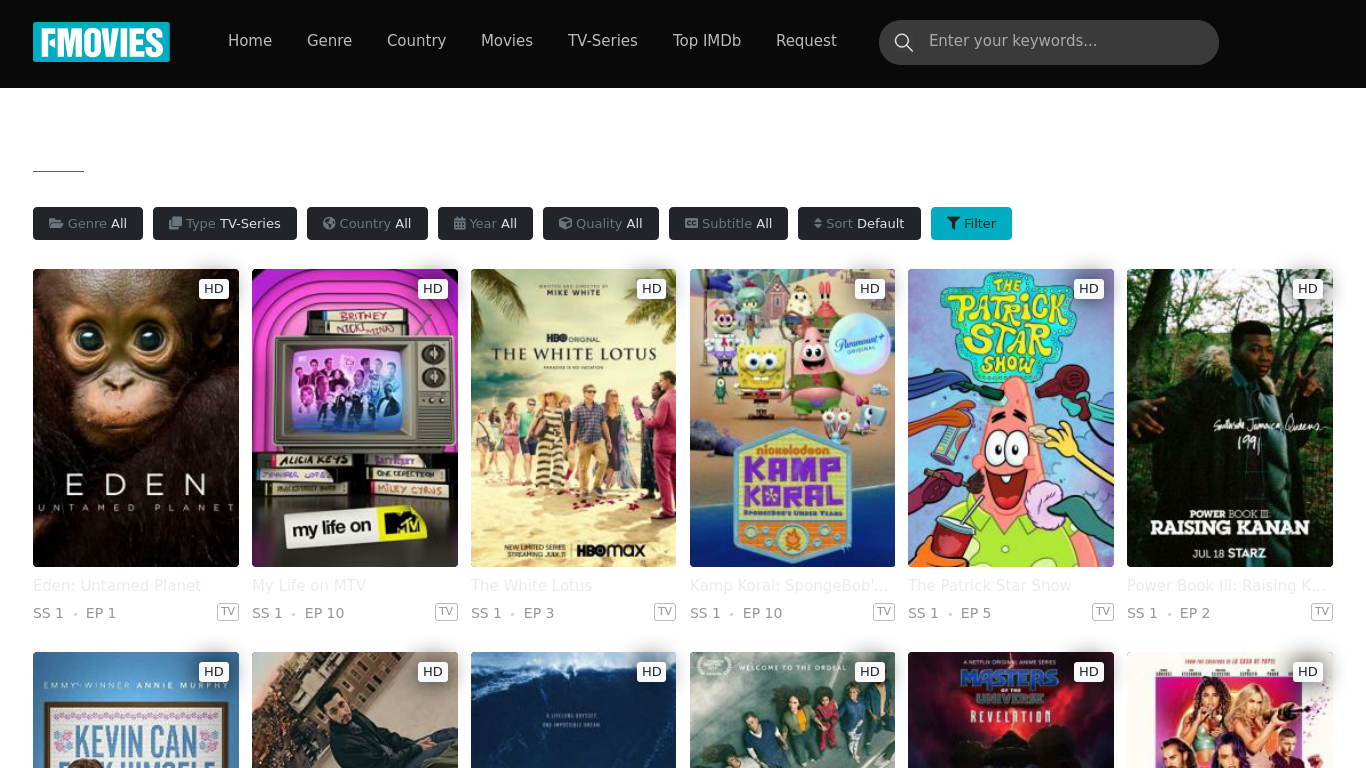The height and width of the screenshot is (768, 1366).
Task: Expand the Year All filter dropdown
Action: click(485, 223)
